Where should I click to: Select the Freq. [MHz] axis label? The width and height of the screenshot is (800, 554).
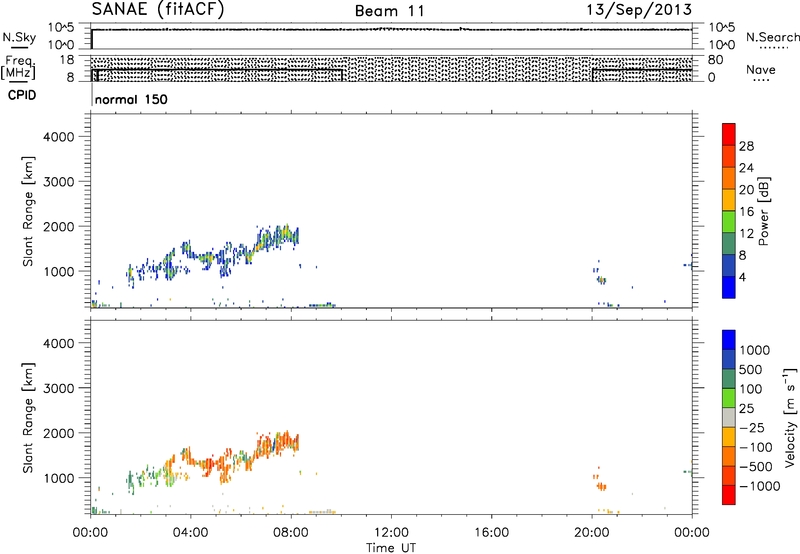pos(19,67)
